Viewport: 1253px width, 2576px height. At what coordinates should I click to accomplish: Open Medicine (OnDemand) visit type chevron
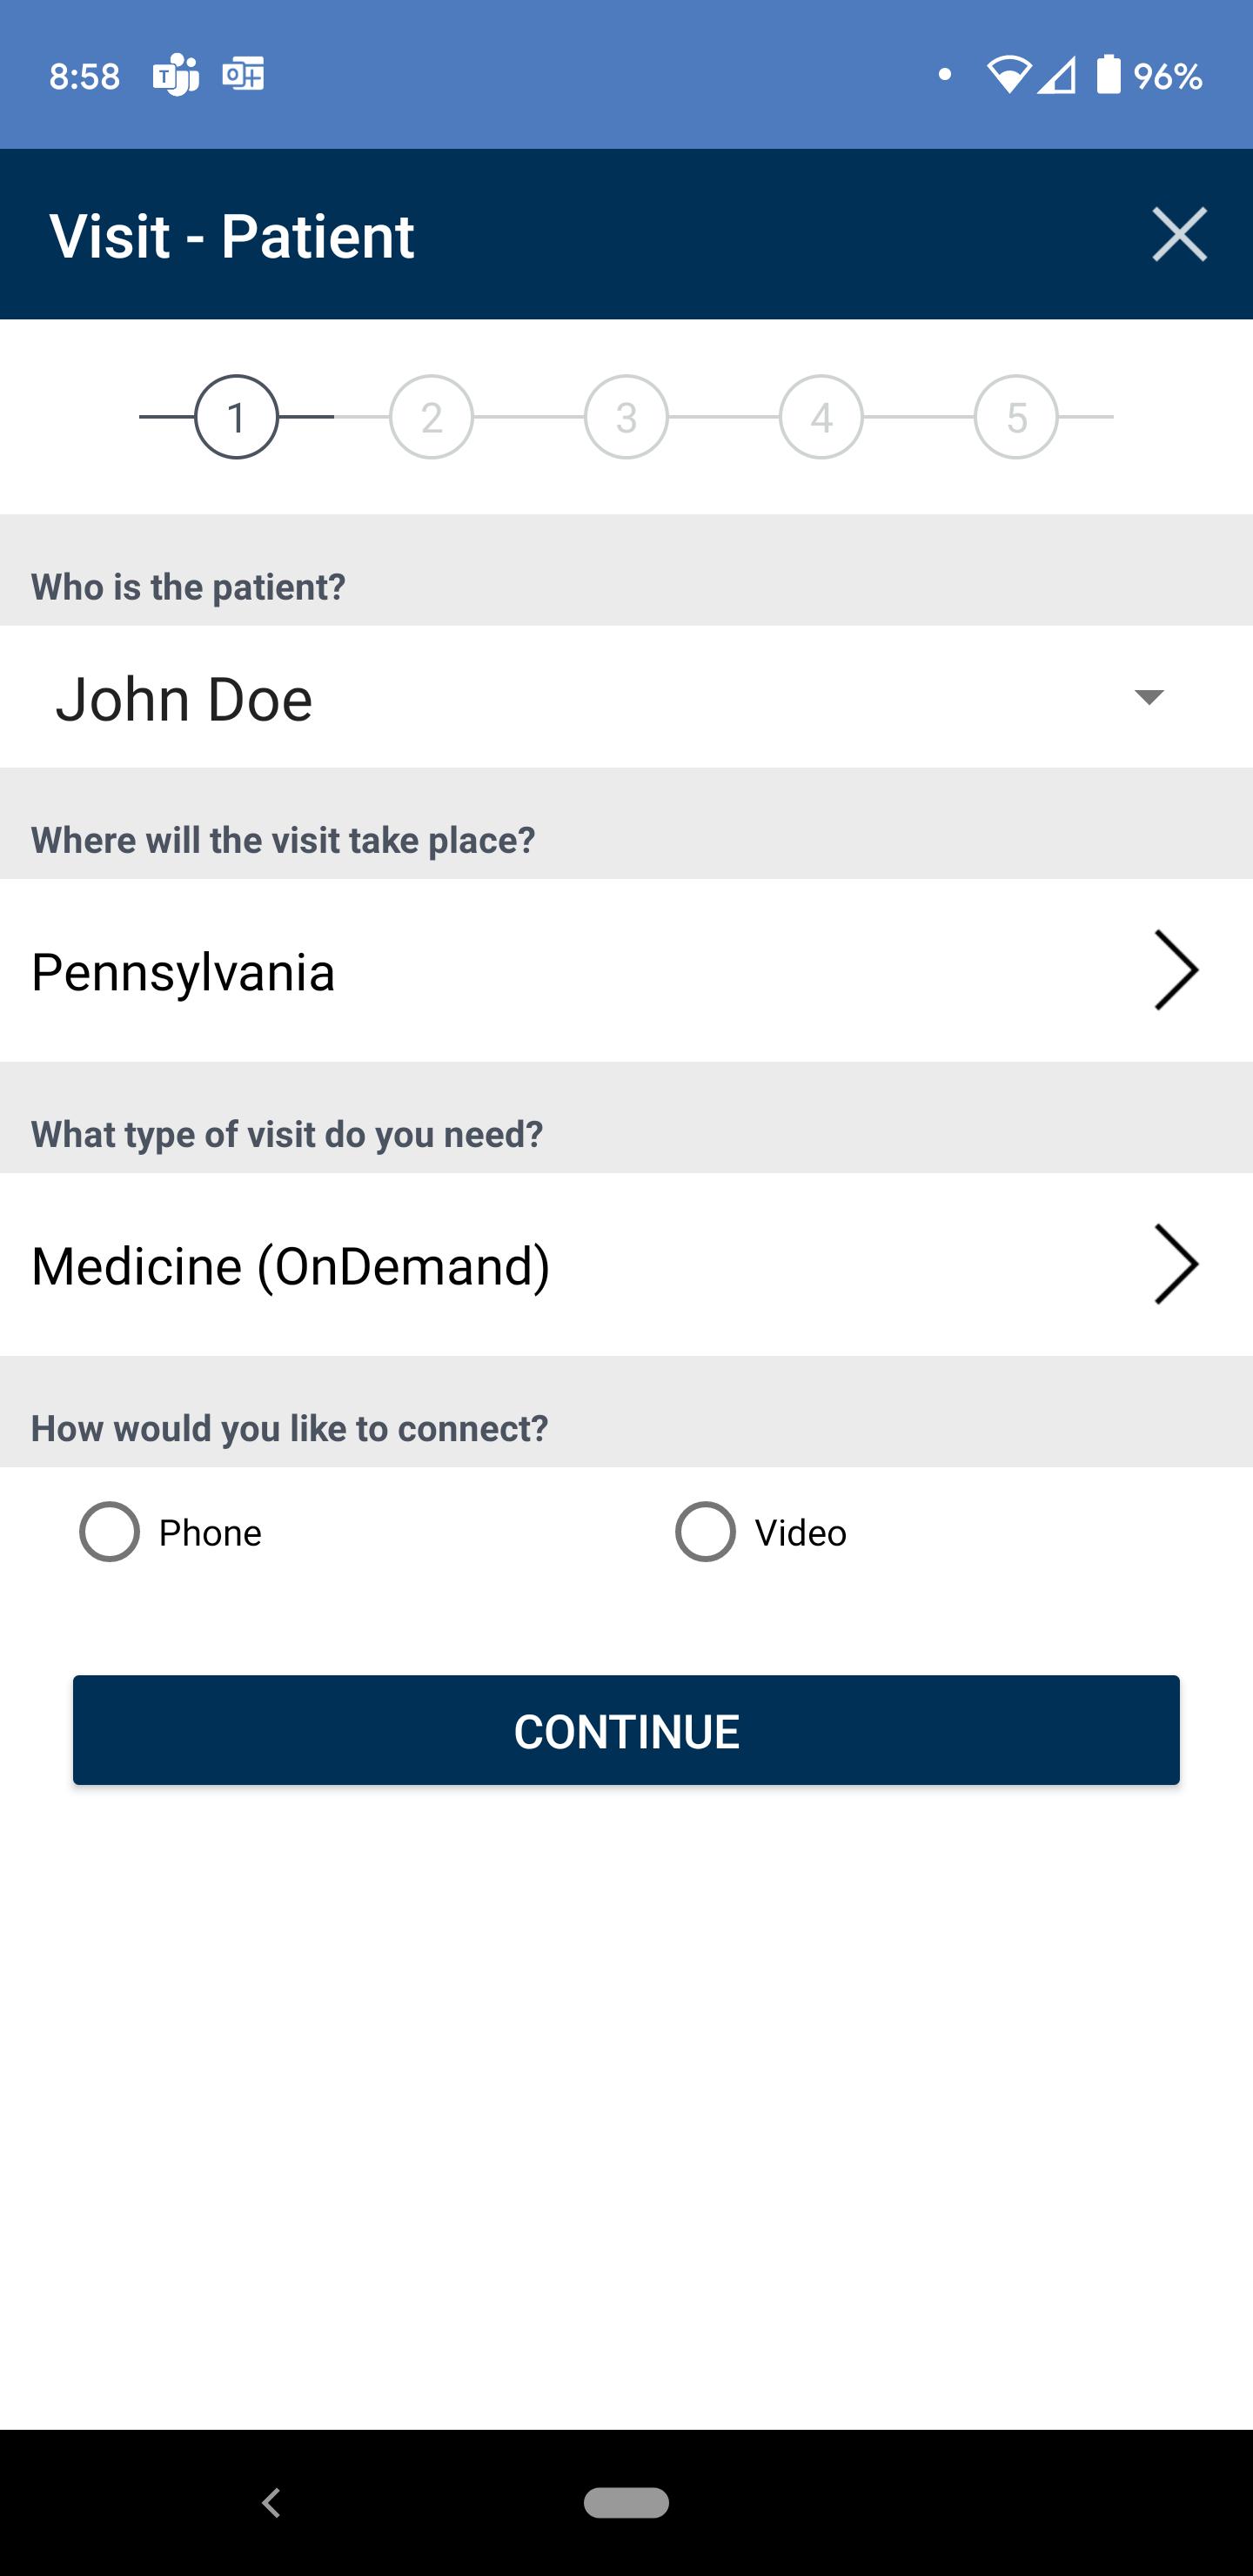[x=1176, y=1264]
